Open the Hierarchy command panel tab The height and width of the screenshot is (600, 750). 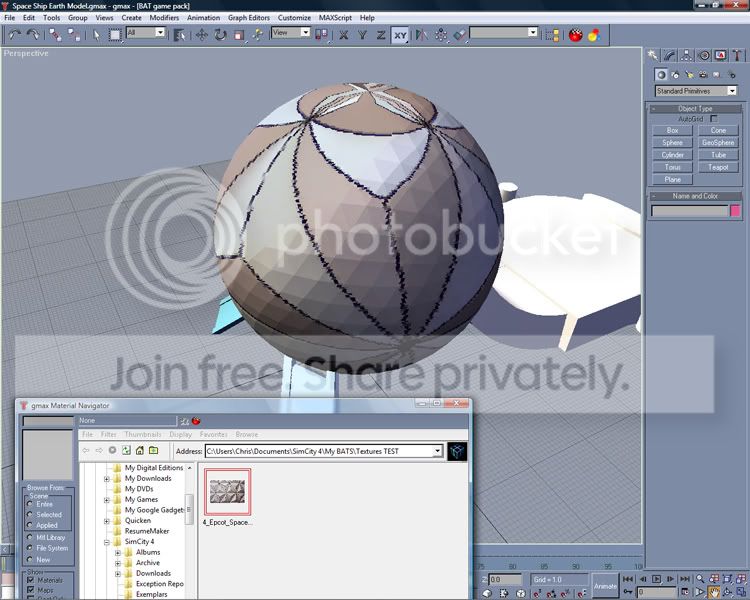(686, 56)
